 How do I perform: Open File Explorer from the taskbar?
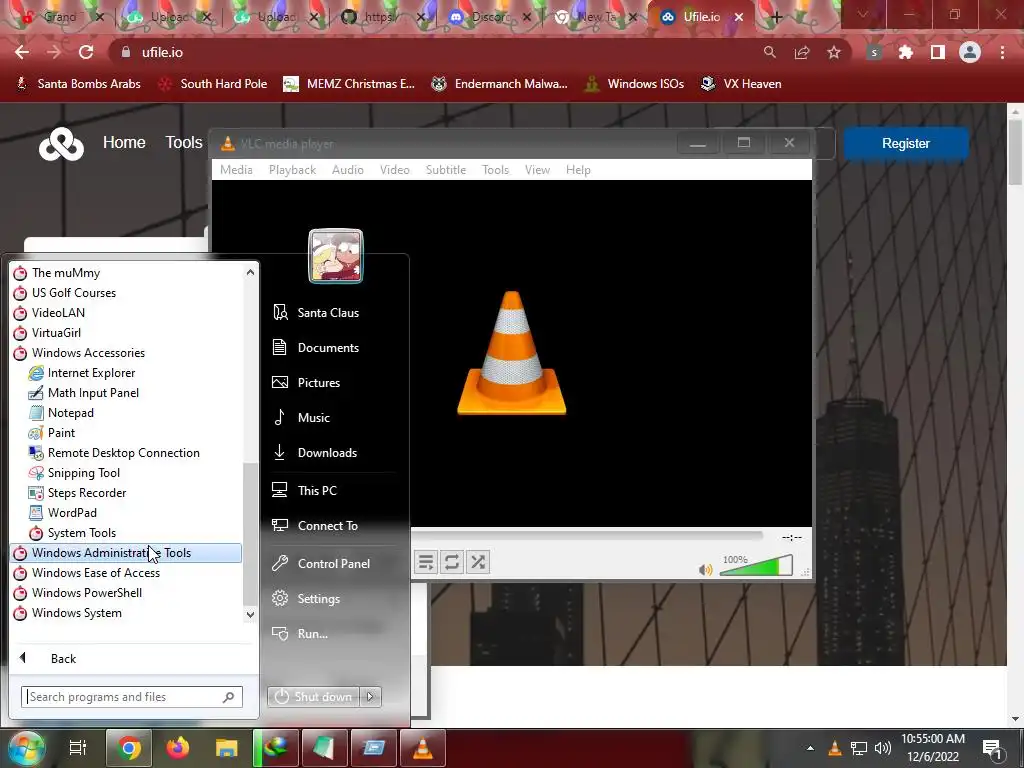click(227, 748)
